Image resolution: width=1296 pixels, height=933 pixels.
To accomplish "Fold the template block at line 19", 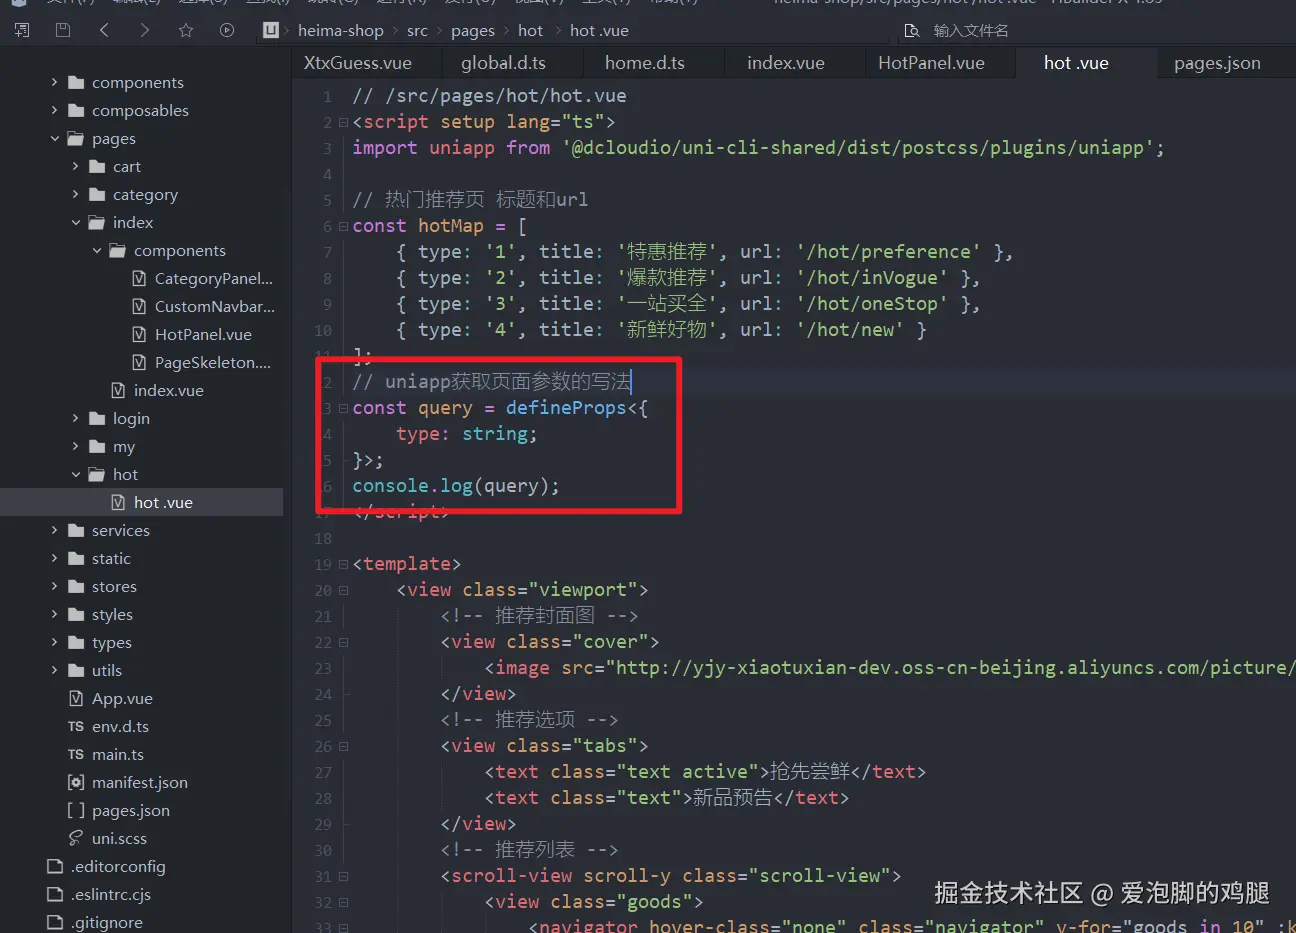I will 343,564.
